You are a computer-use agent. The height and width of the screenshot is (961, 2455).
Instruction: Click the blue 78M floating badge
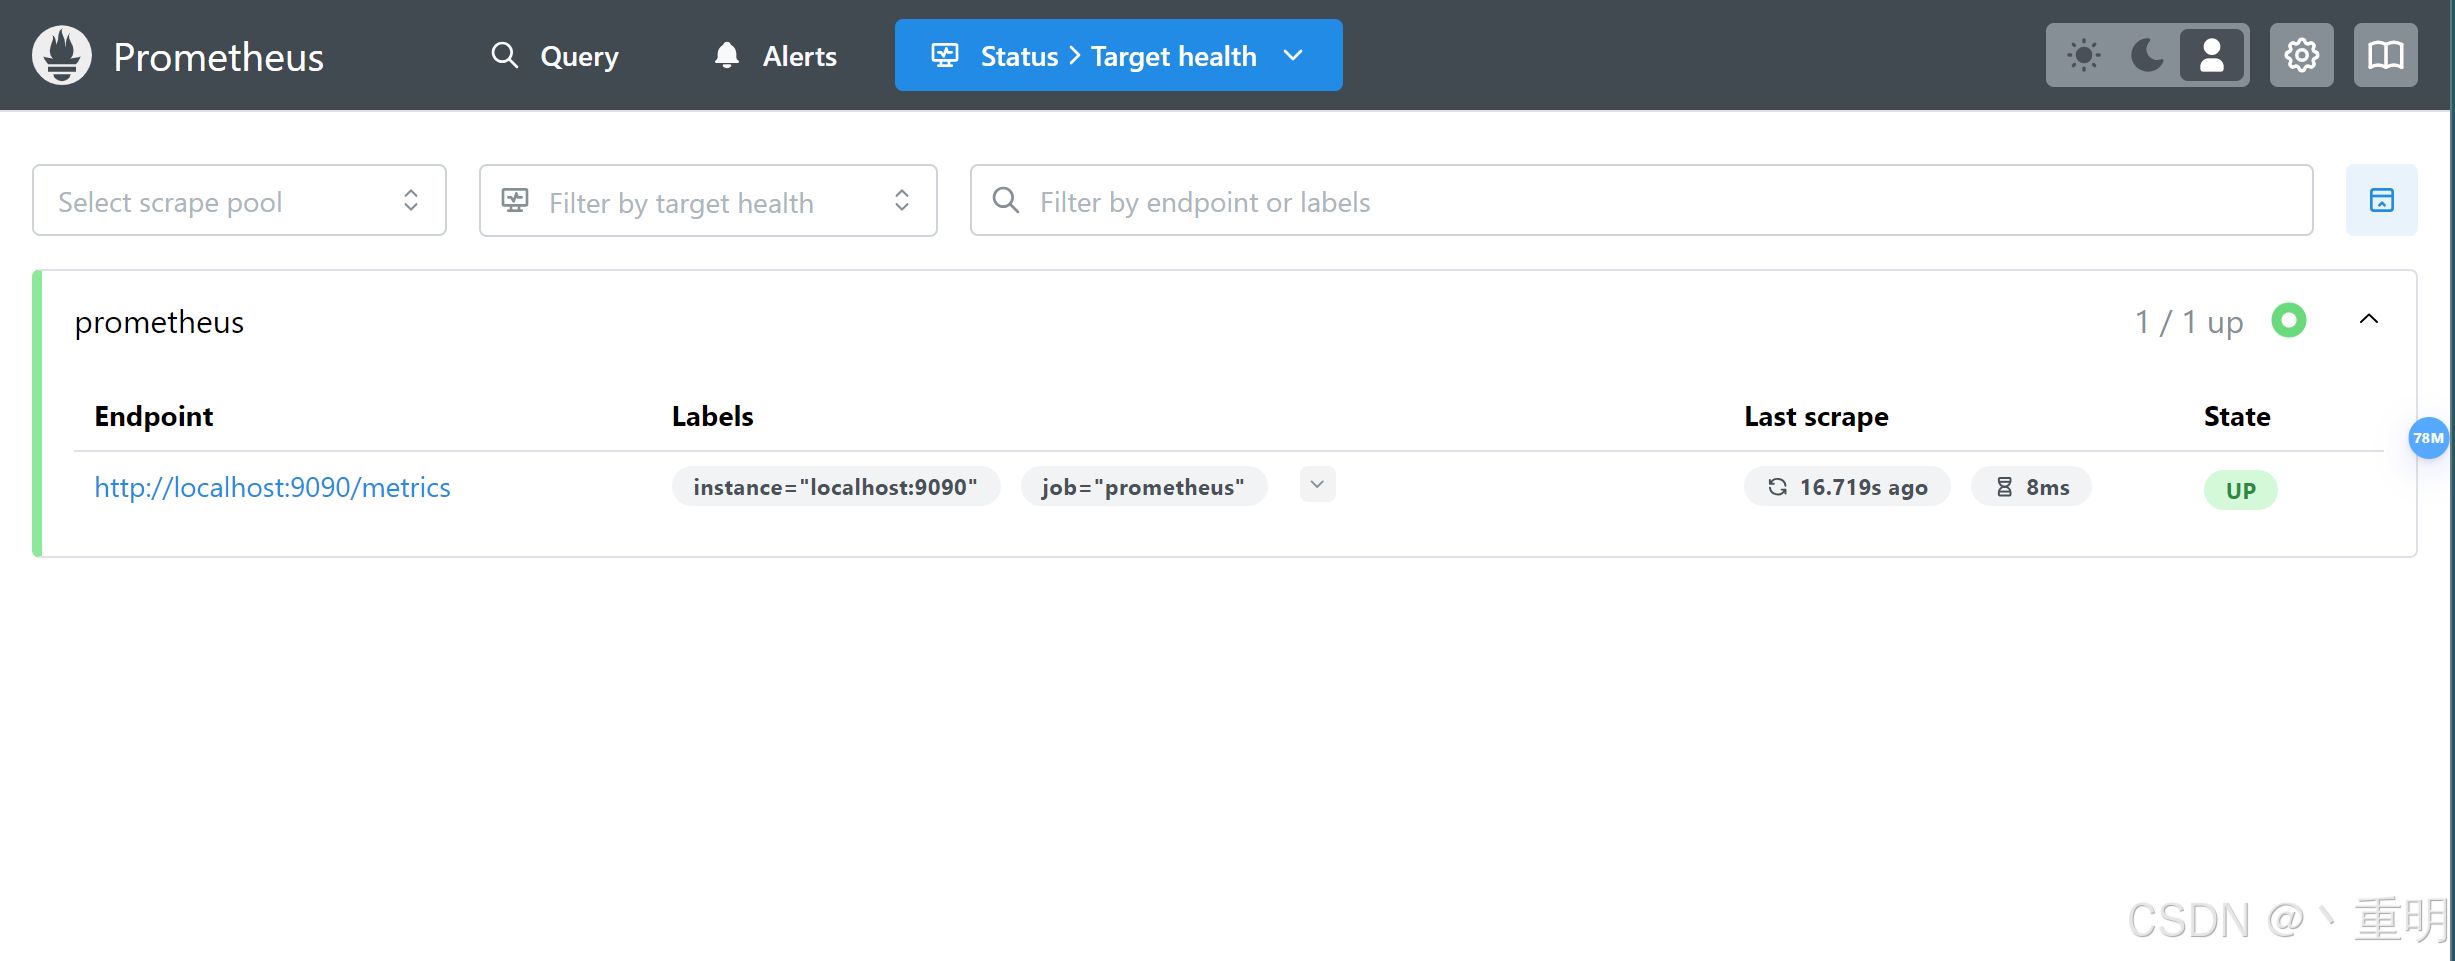[2428, 438]
